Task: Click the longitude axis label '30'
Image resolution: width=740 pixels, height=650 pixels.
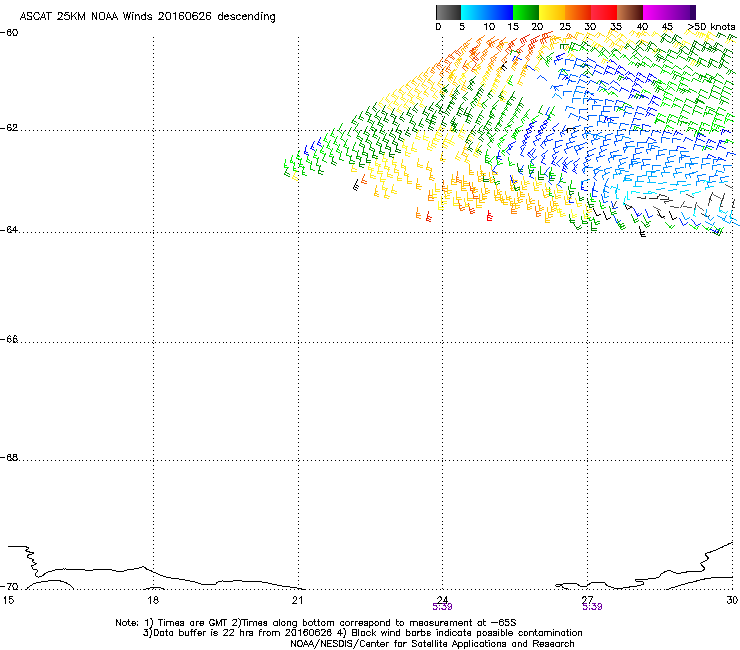Action: [x=732, y=600]
